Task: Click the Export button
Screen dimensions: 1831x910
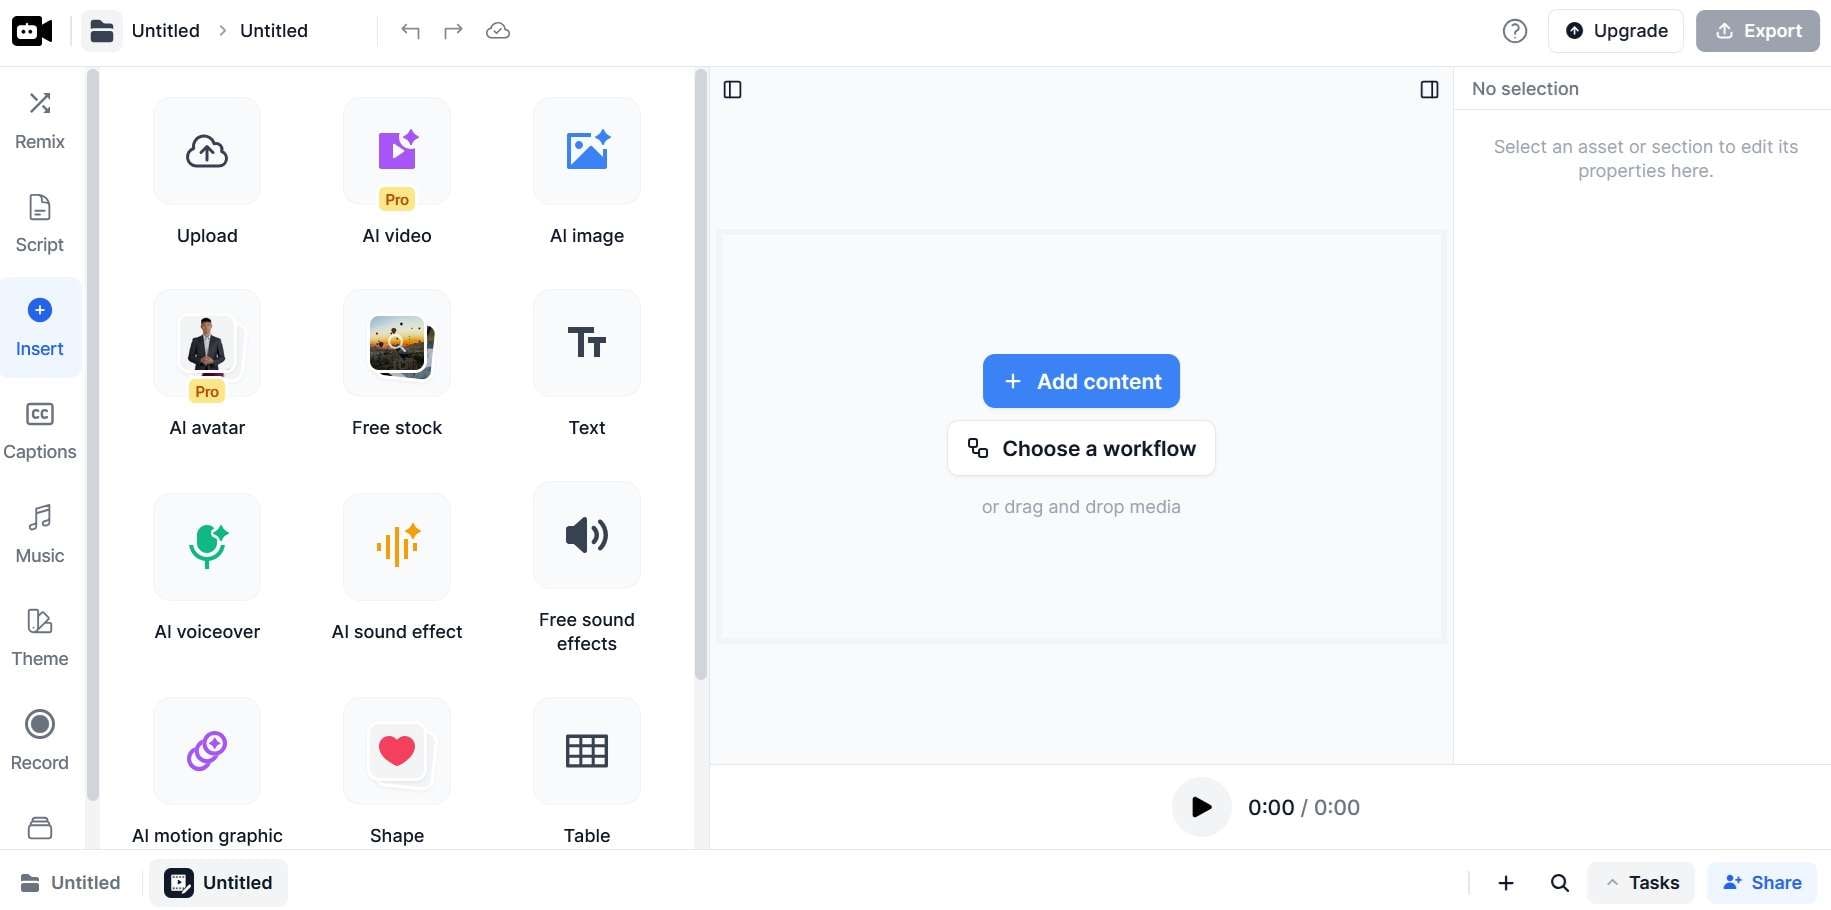Action: [1758, 31]
